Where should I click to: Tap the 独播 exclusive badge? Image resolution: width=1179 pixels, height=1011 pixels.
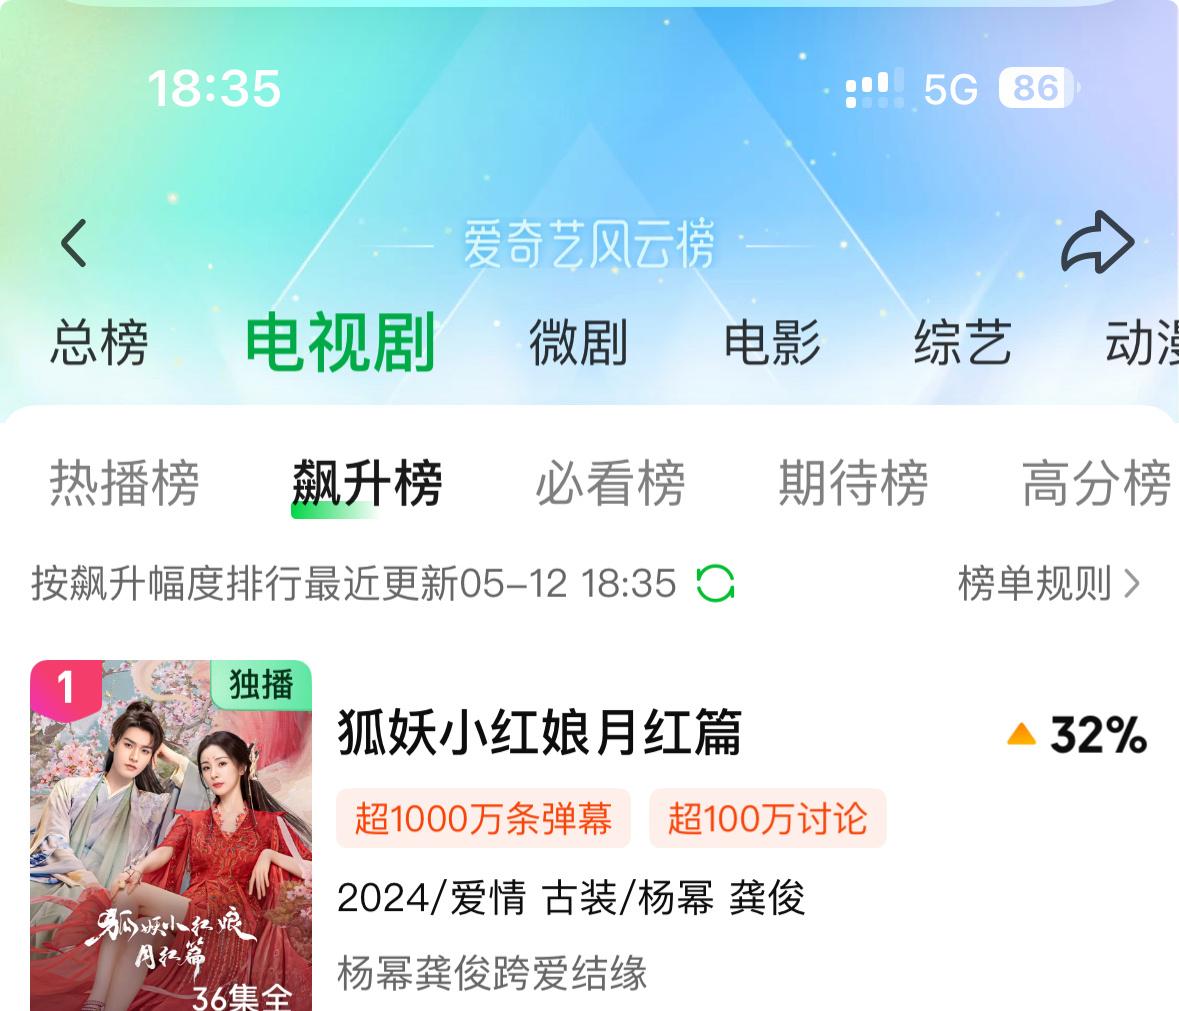[261, 684]
